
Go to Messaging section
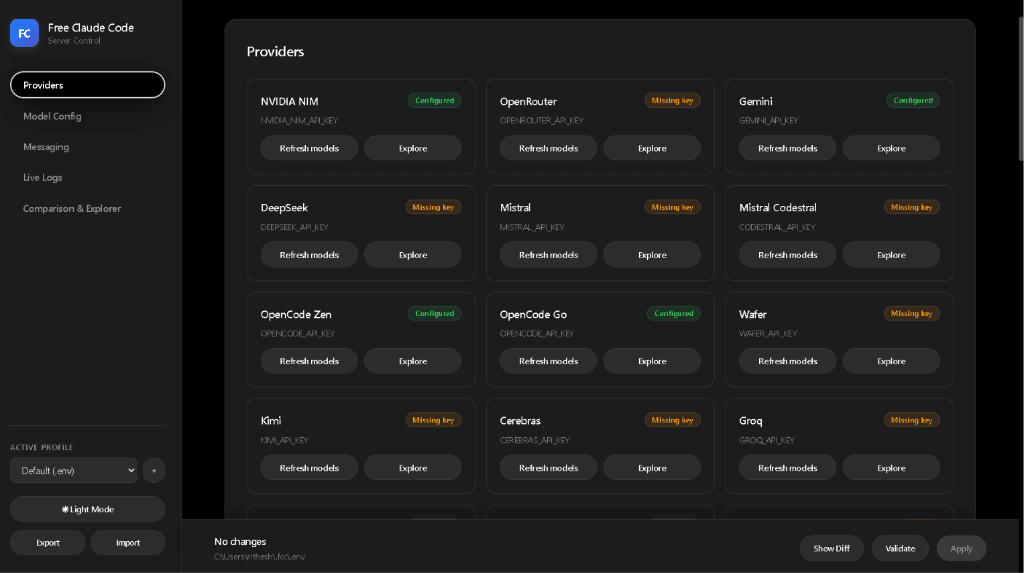46,147
